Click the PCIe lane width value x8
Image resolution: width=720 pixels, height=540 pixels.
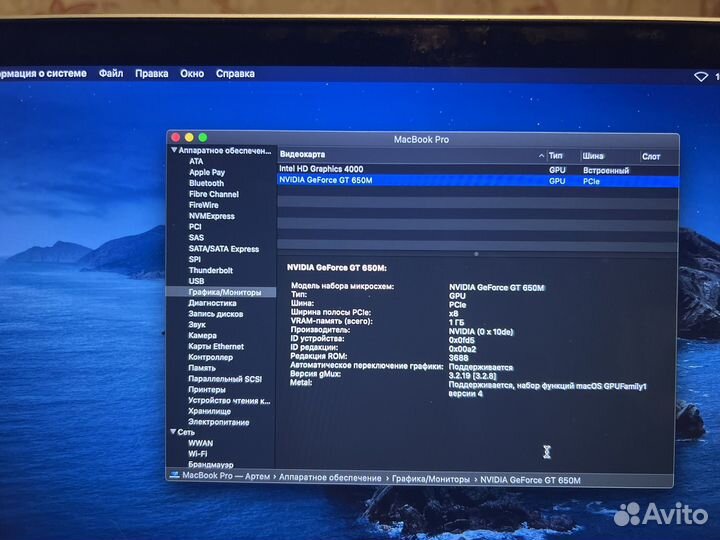point(453,314)
